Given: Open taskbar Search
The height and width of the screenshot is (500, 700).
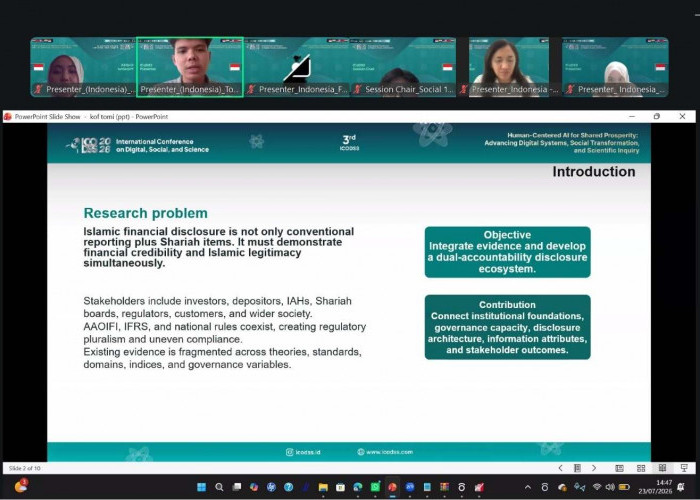Looking at the screenshot, I should (x=219, y=487).
